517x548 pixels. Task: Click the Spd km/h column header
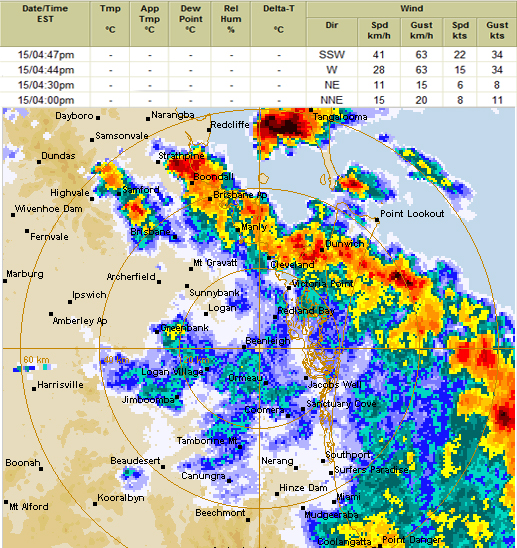coord(379,32)
